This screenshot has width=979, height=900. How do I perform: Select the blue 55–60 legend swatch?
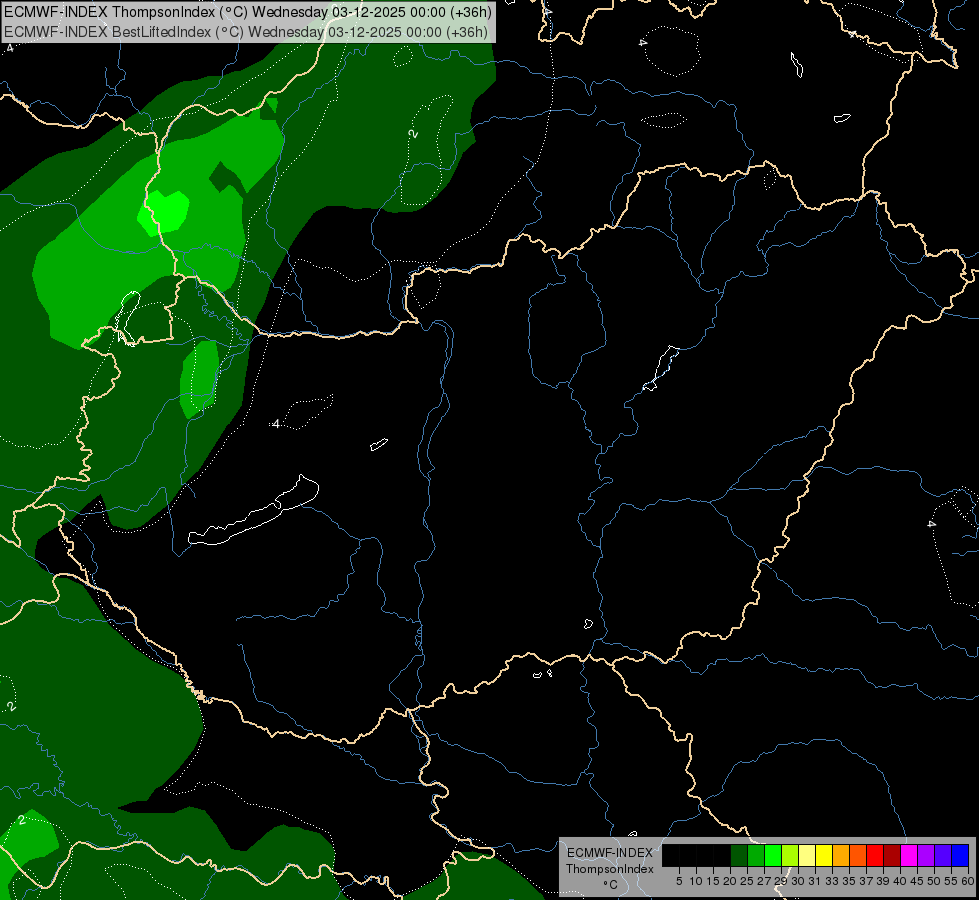(x=960, y=855)
